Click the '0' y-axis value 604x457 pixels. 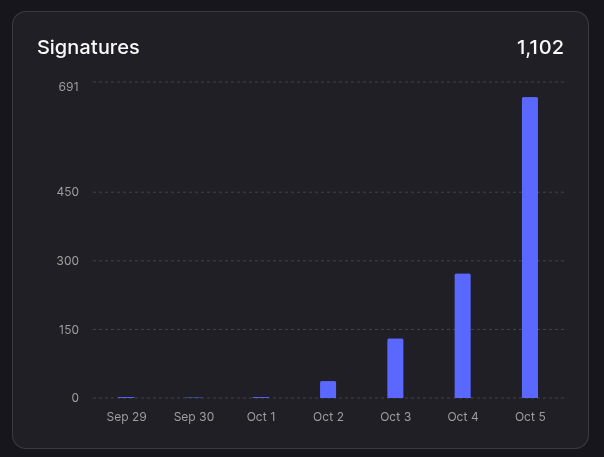tap(75, 398)
